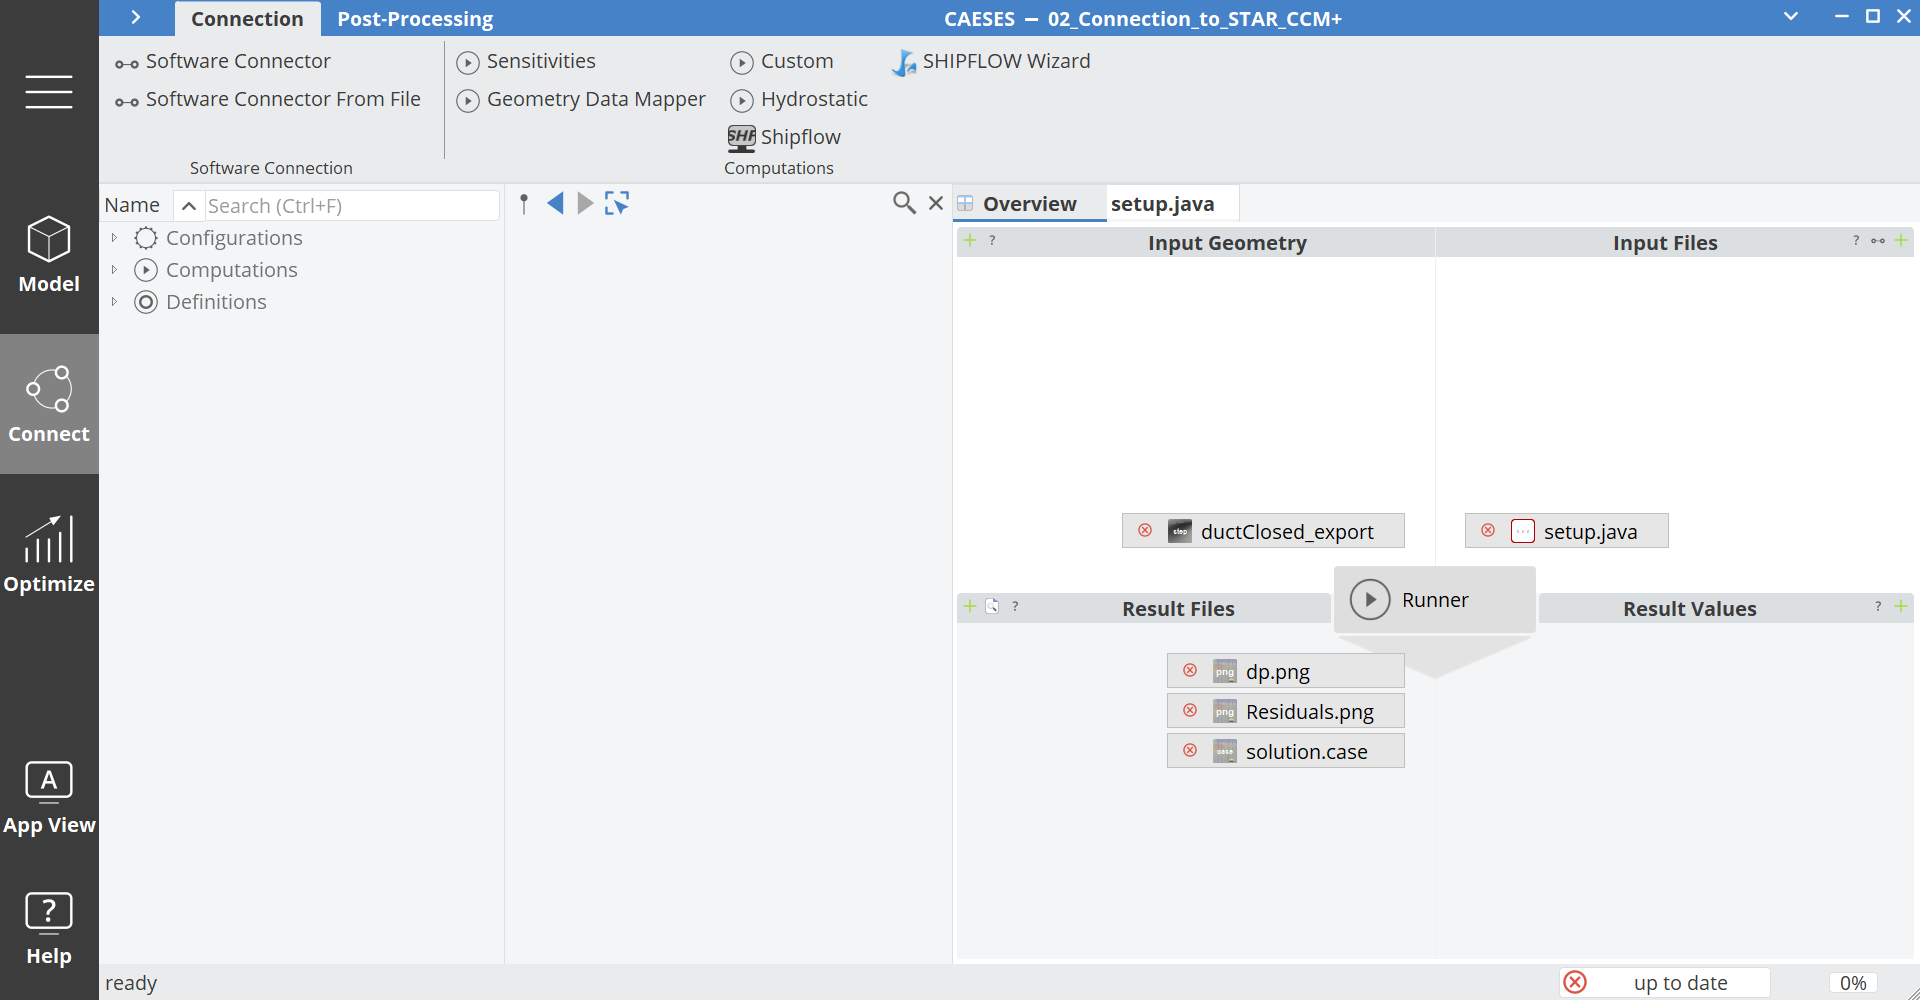Click the pin icon in object editor
The width and height of the screenshot is (1920, 1000).
coord(524,204)
